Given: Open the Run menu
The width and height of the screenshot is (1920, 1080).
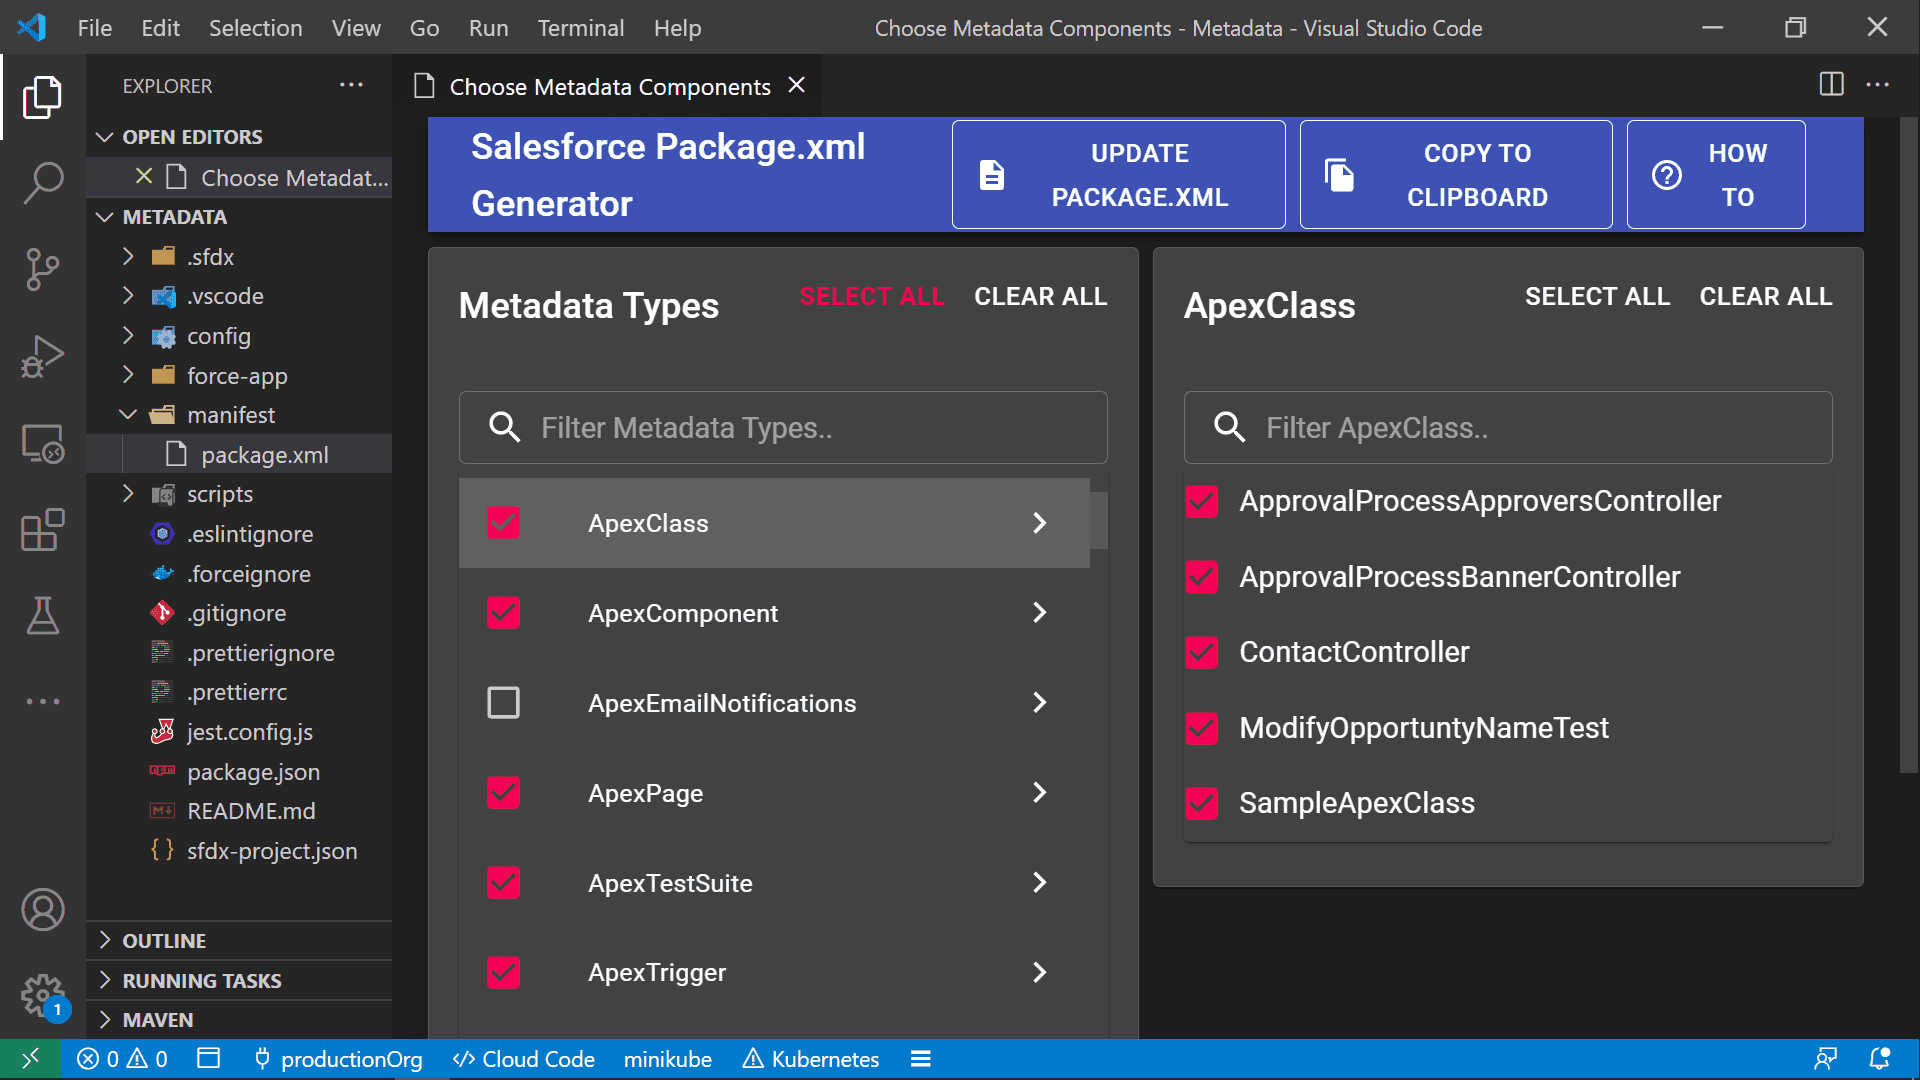Looking at the screenshot, I should tap(488, 28).
